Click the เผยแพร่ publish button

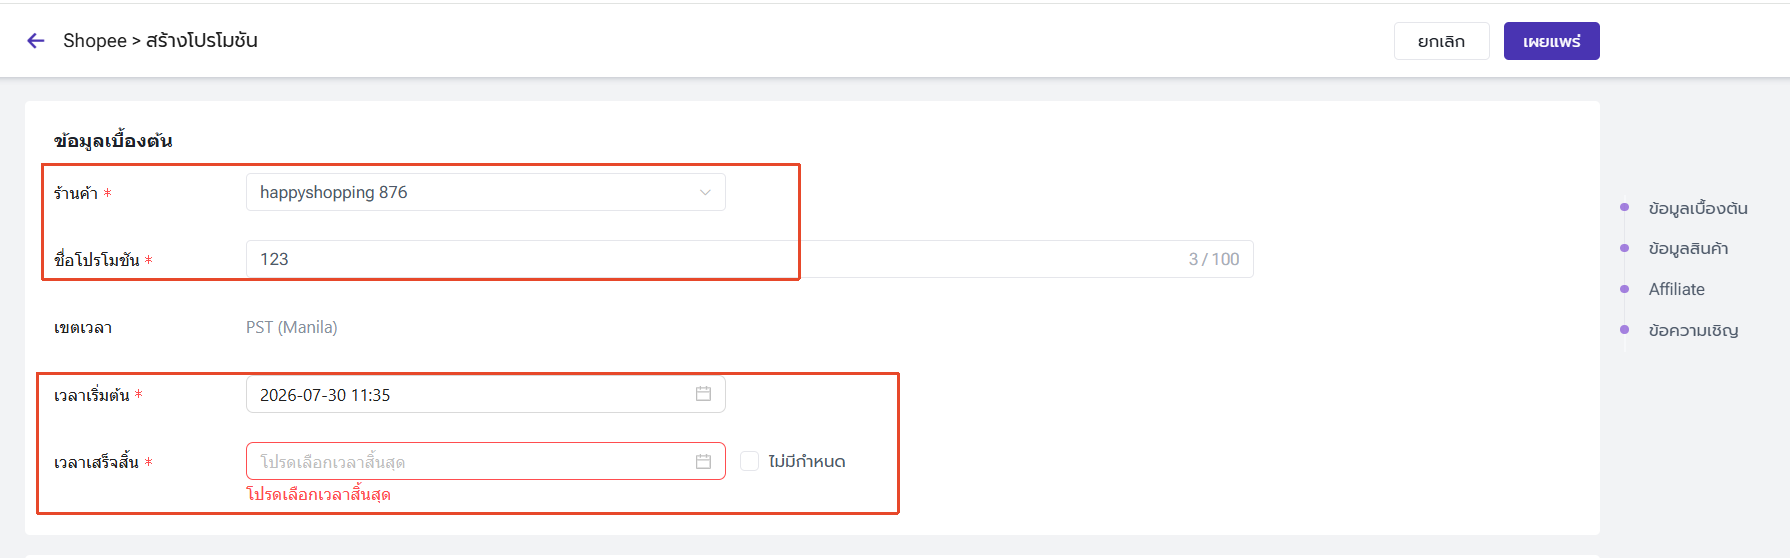click(1551, 41)
